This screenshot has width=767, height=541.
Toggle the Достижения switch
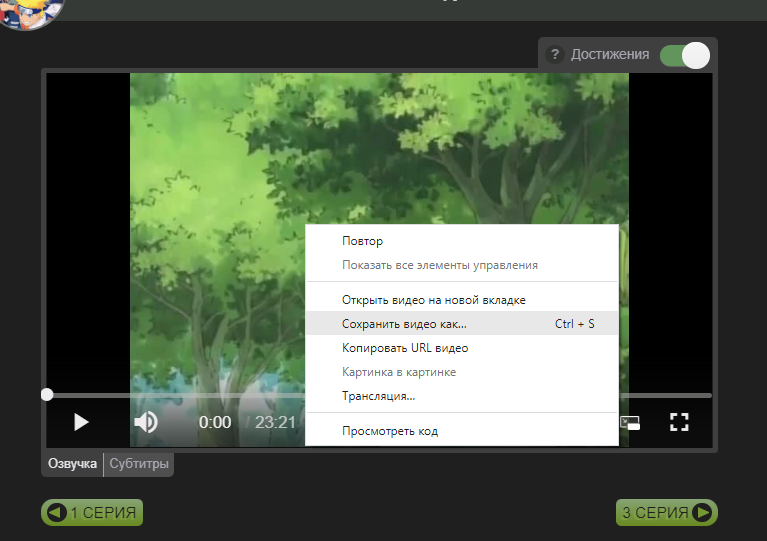[685, 55]
